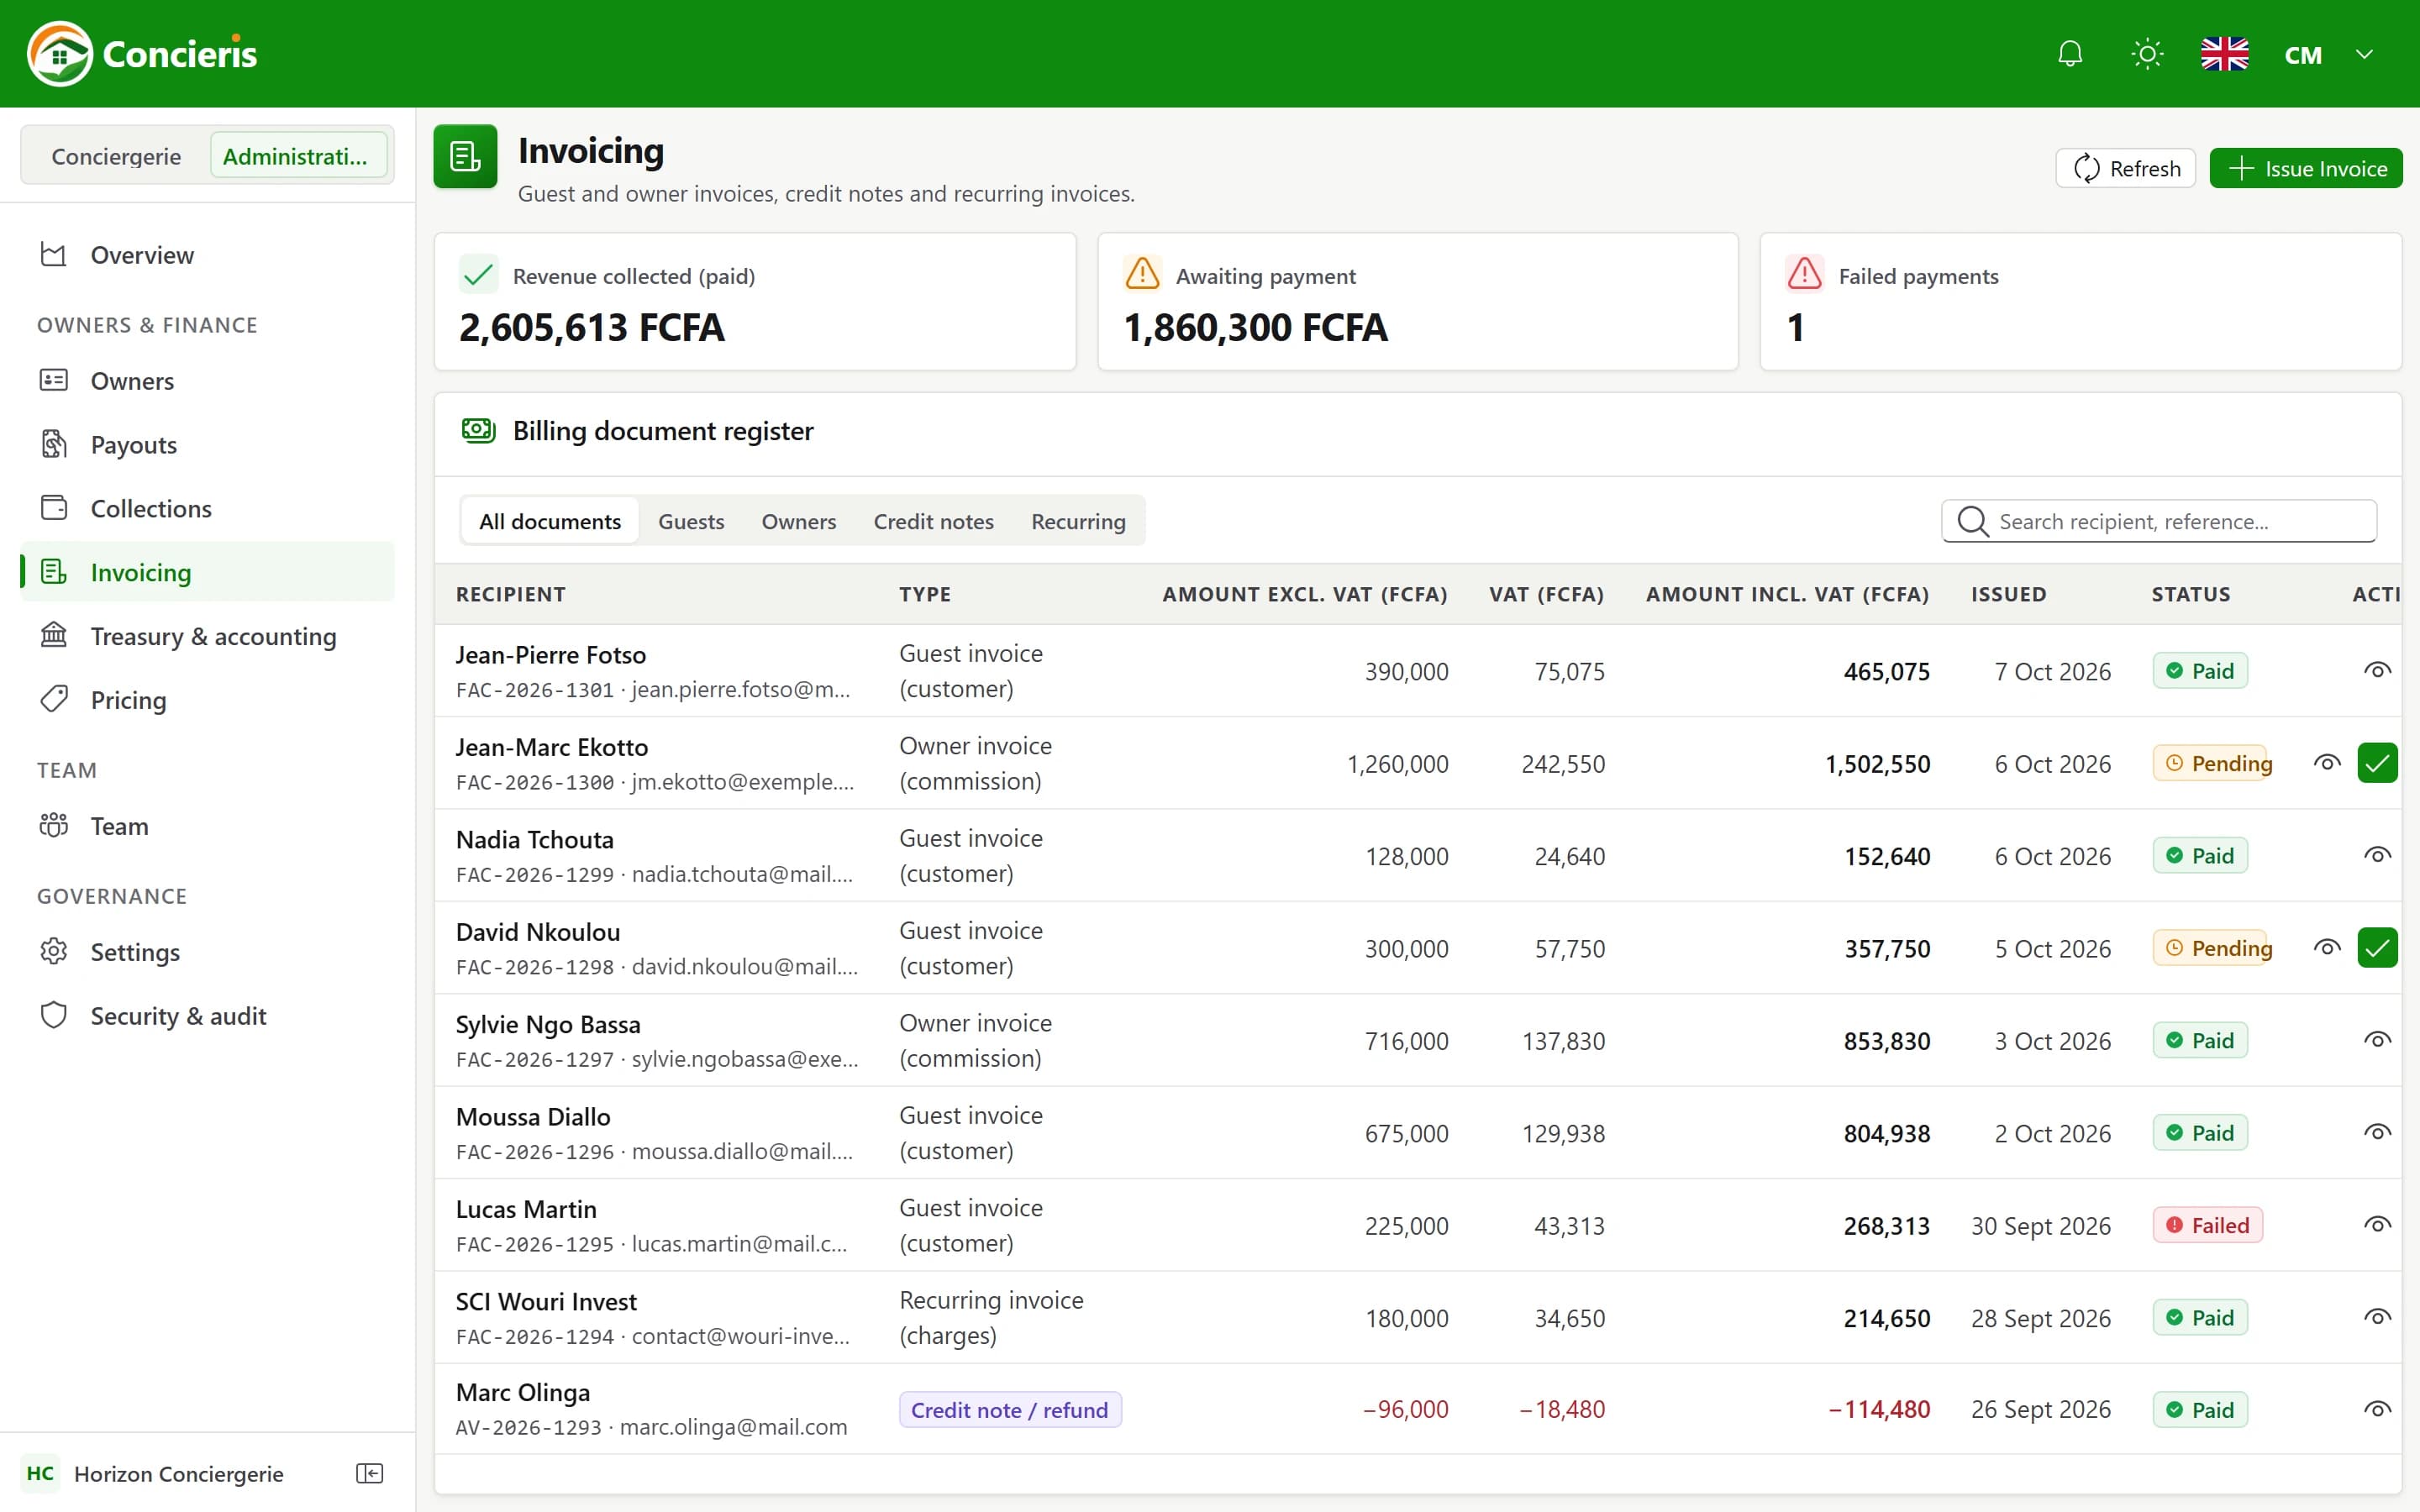Image resolution: width=2420 pixels, height=1512 pixels.
Task: Switch to Conciergerie workspace
Action: (x=116, y=156)
